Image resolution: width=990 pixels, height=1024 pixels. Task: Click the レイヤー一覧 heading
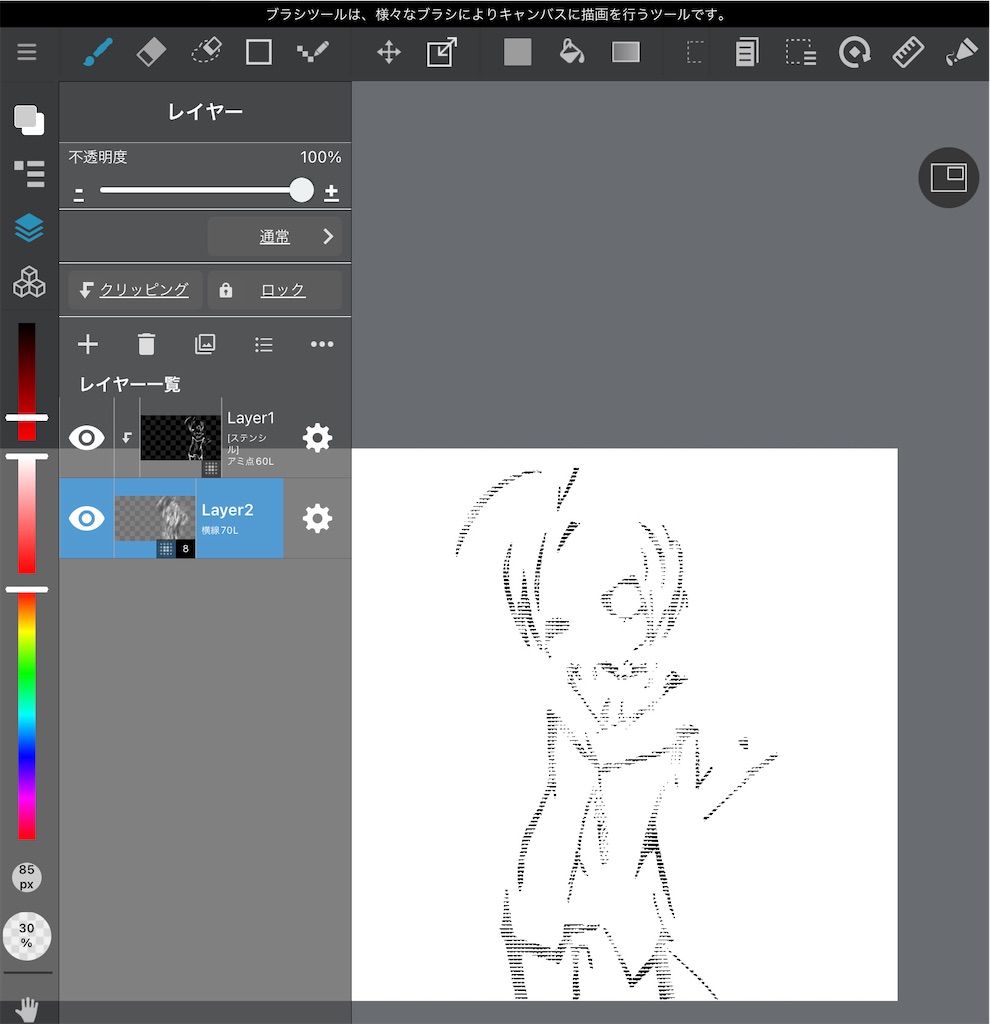point(130,384)
